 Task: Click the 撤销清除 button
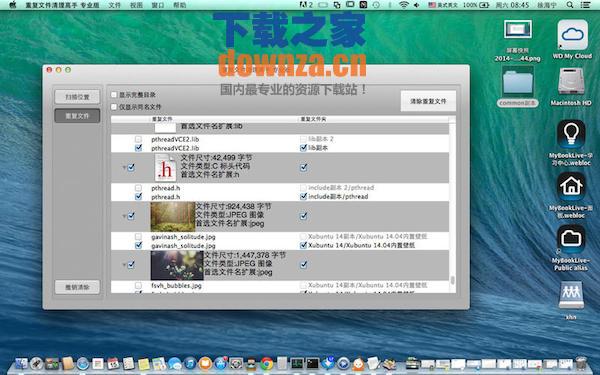[x=77, y=287]
